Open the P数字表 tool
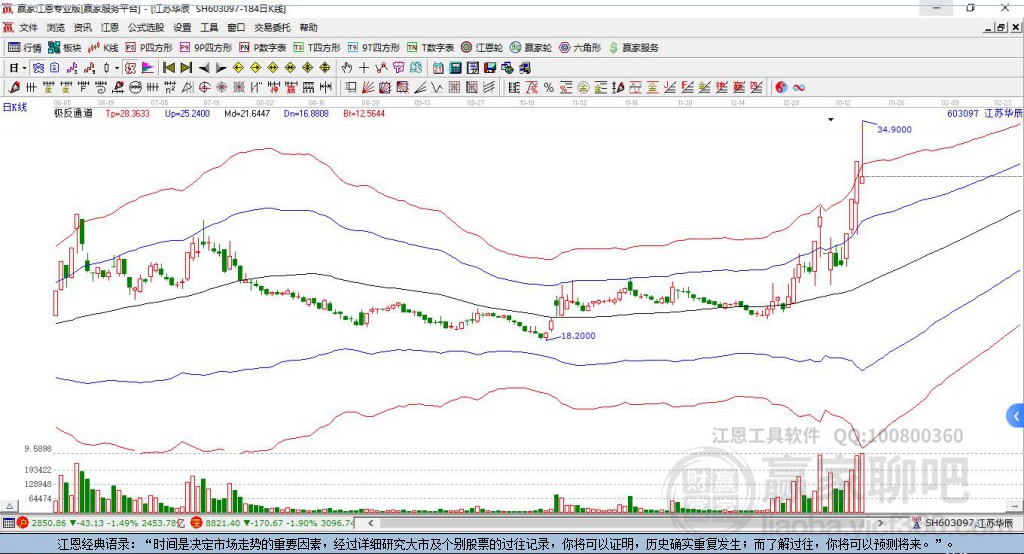1024x554 pixels. point(263,48)
